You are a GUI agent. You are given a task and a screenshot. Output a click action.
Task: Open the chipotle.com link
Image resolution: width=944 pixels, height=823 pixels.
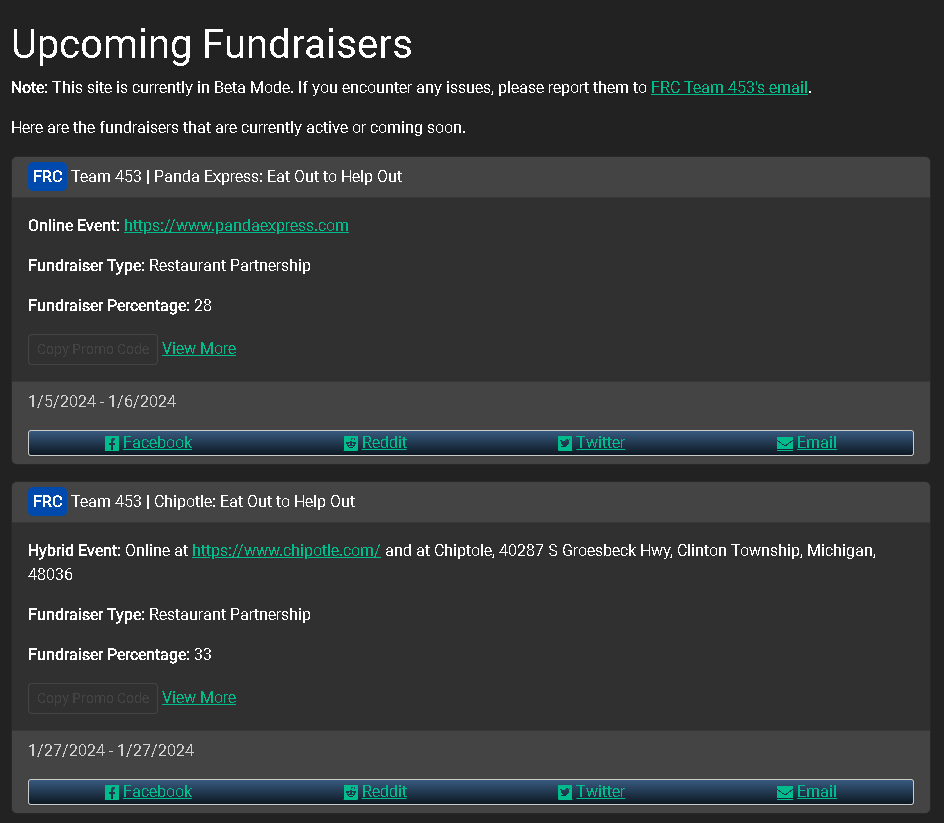click(x=286, y=551)
